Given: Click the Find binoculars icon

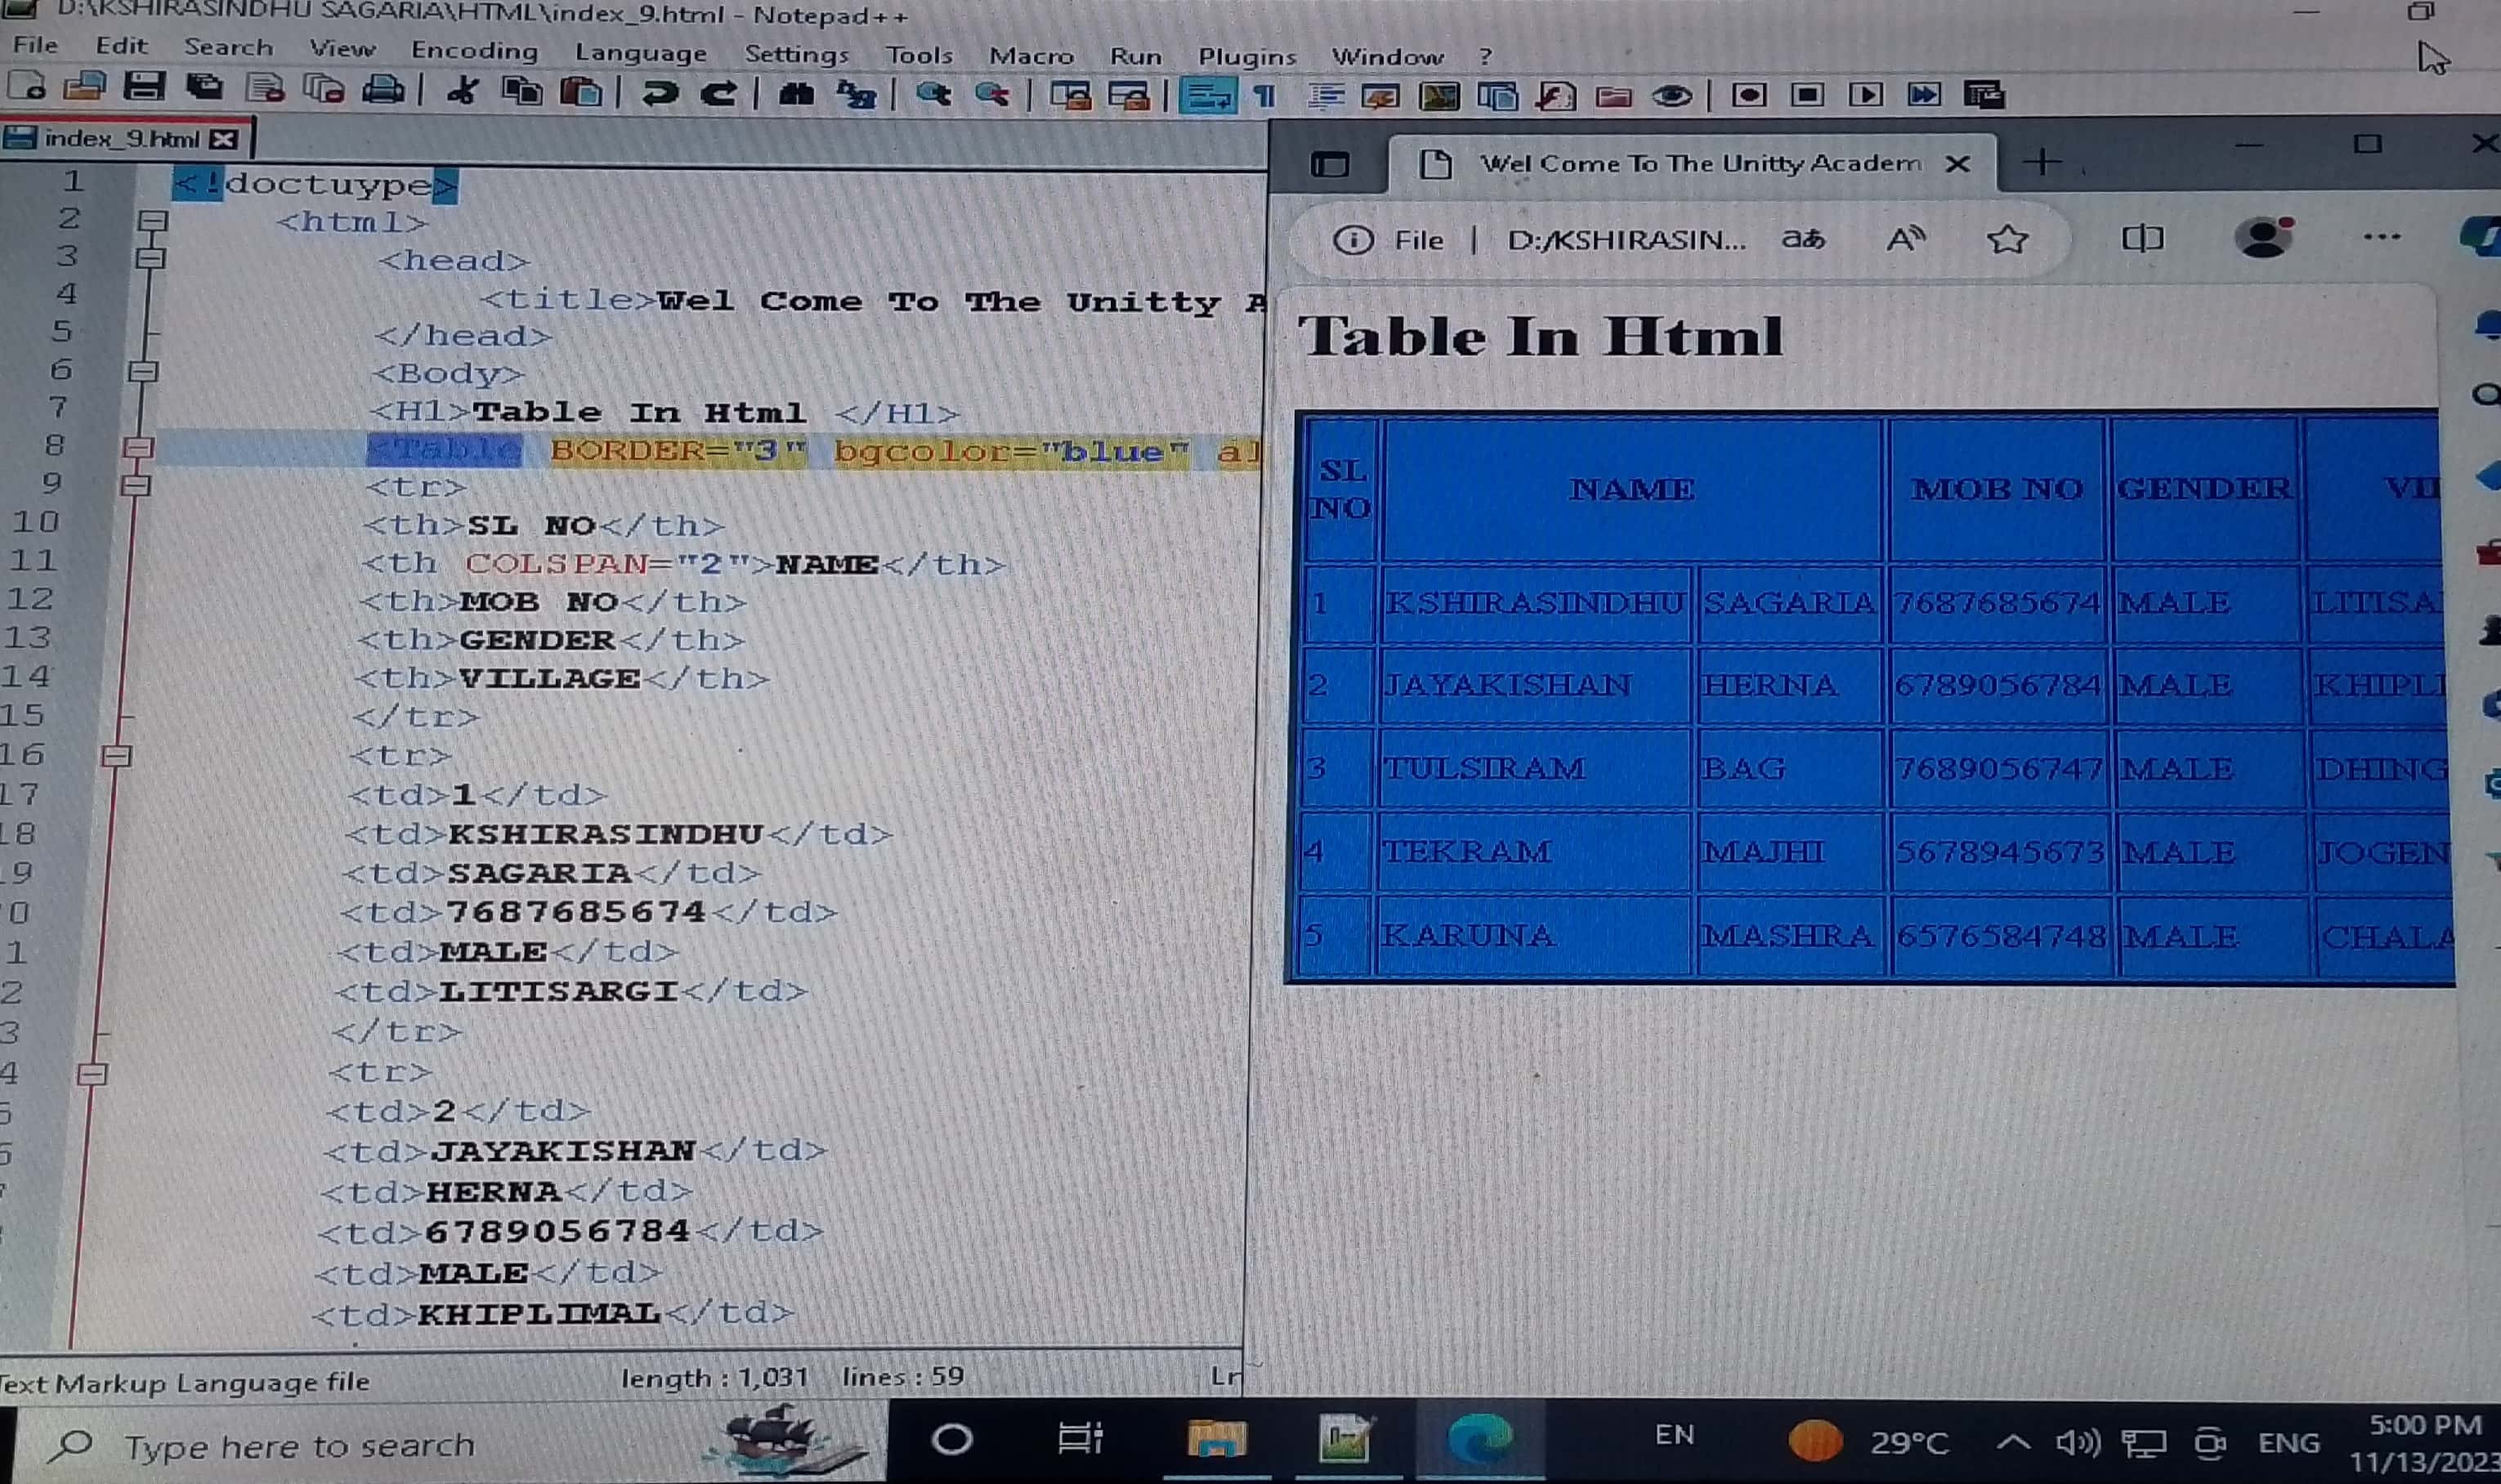Looking at the screenshot, I should click(x=796, y=94).
